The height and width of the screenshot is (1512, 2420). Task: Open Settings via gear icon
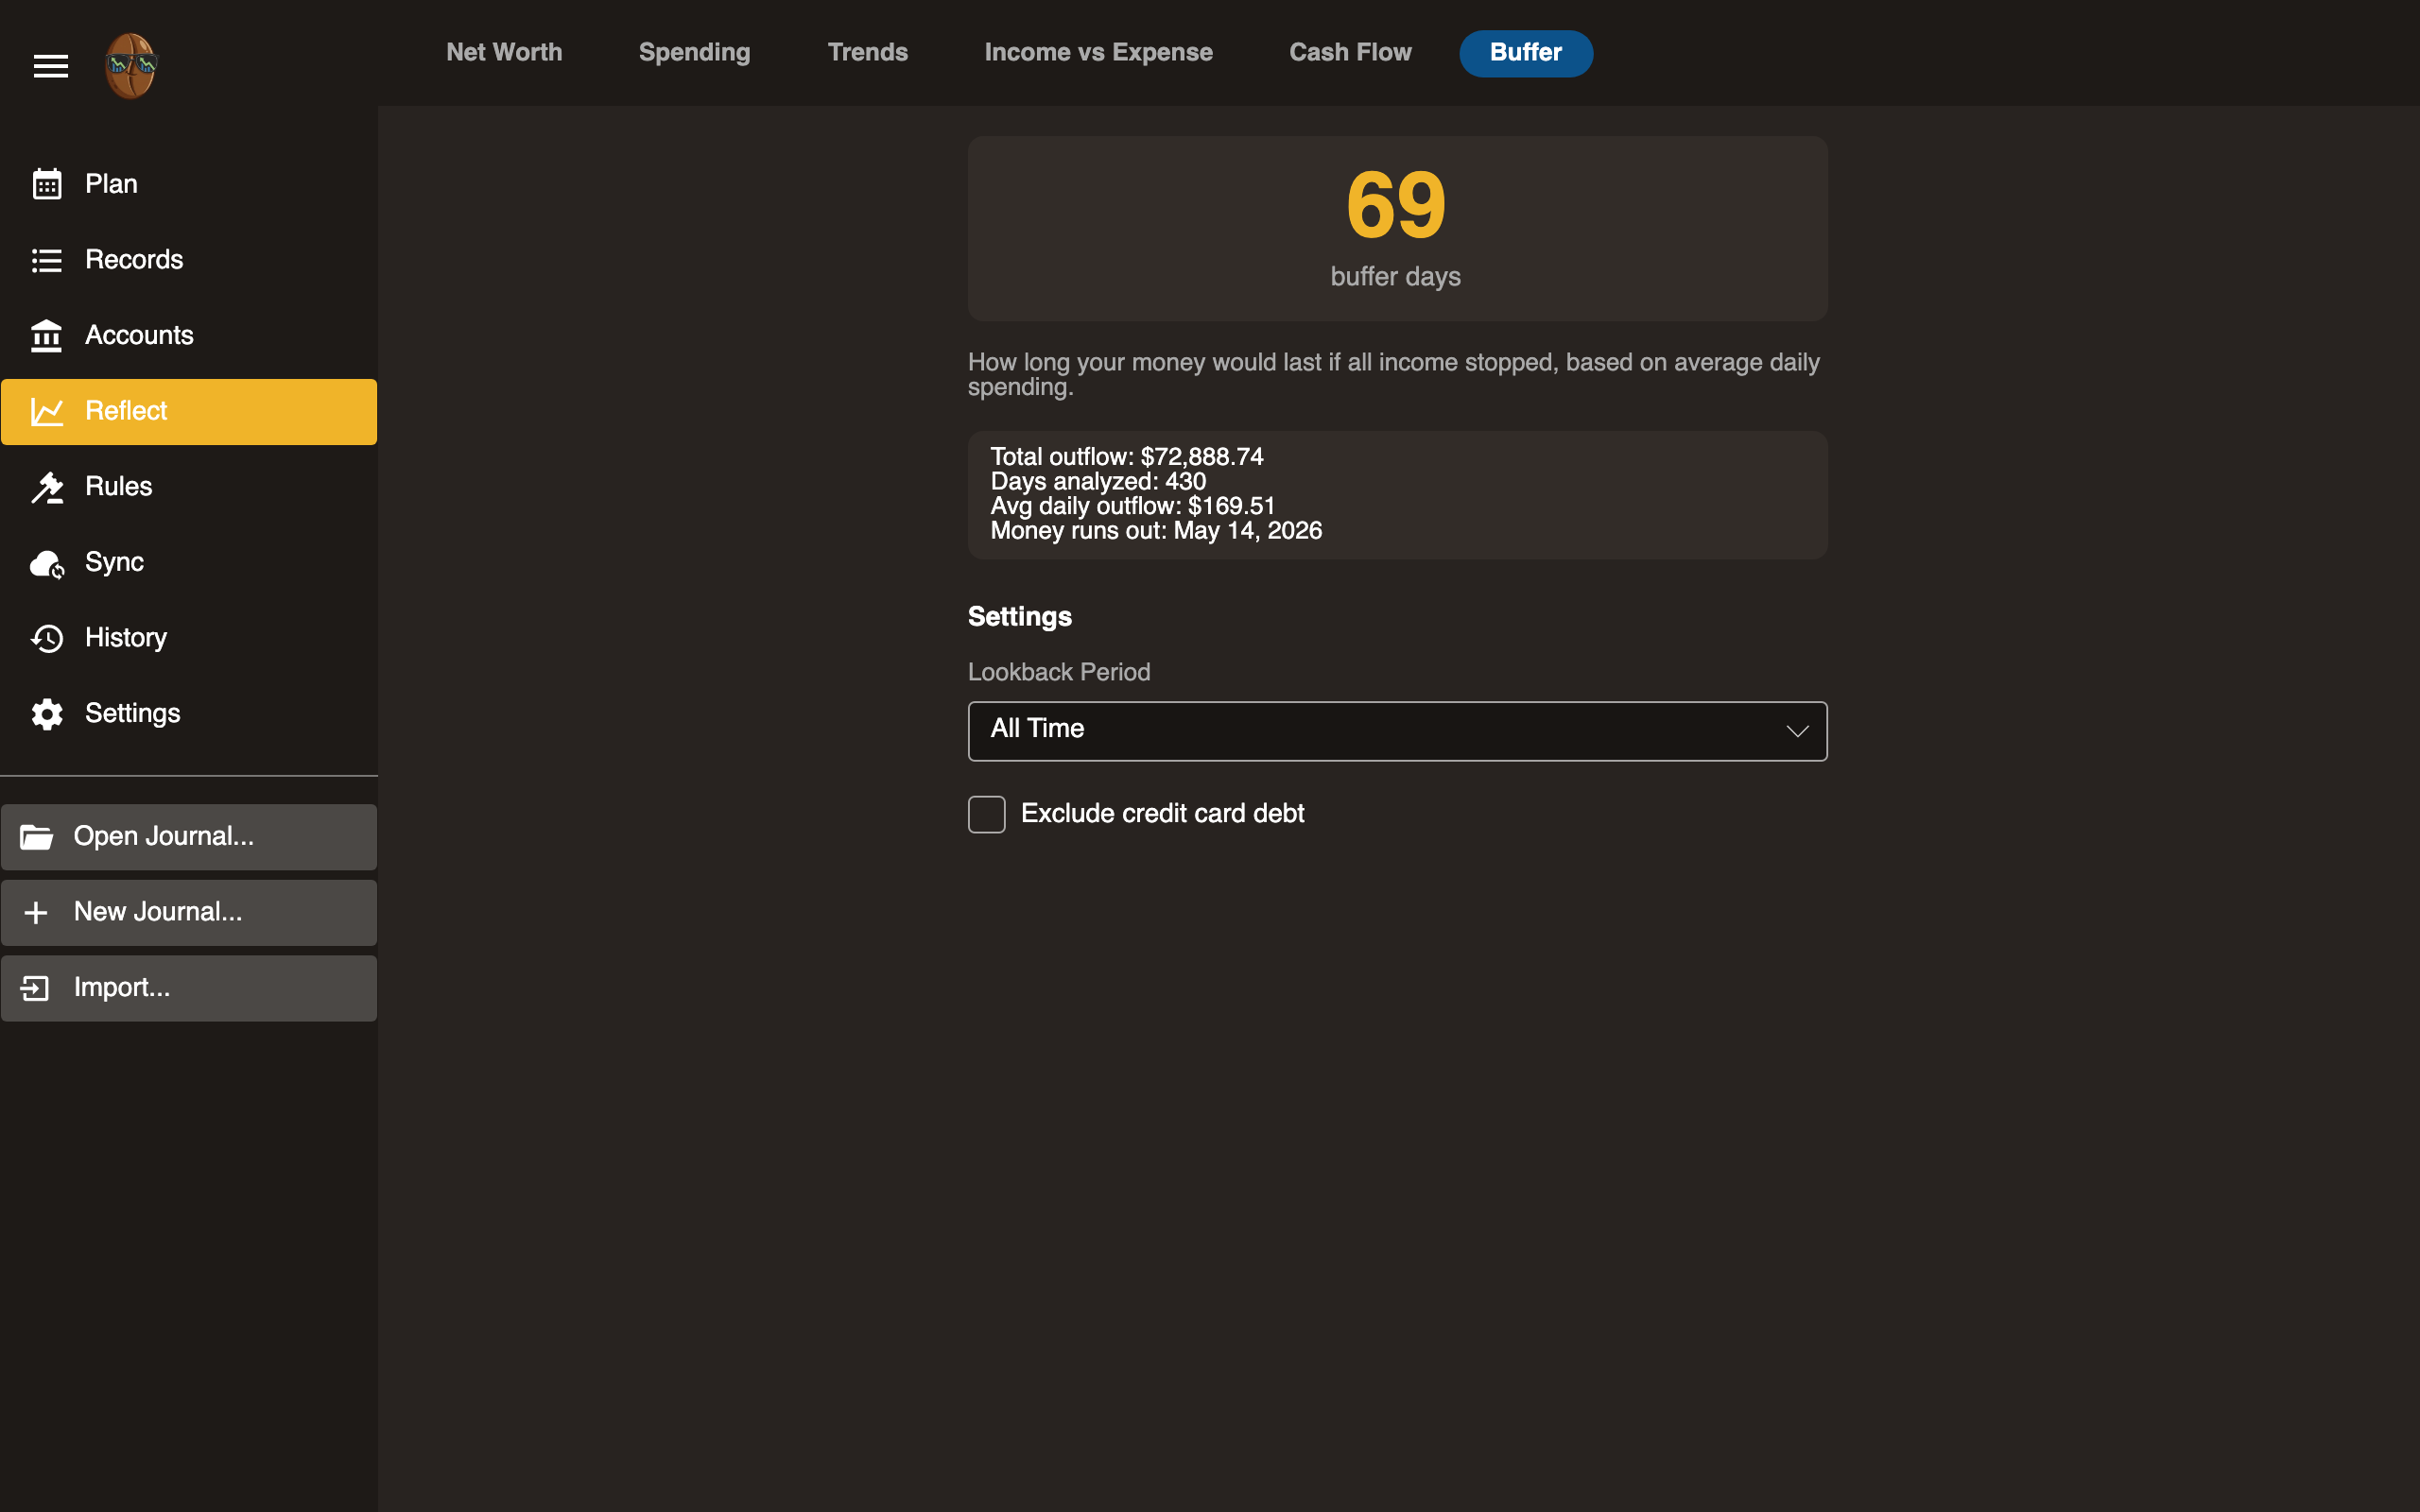tap(47, 714)
